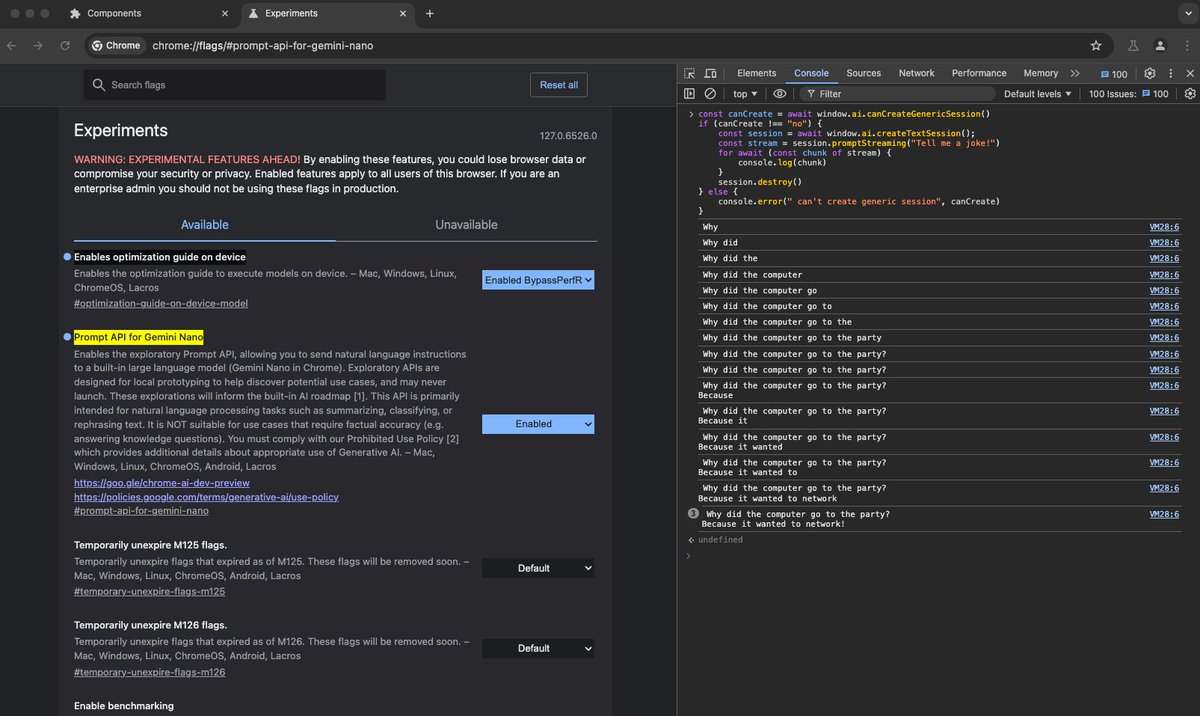This screenshot has width=1200, height=716.
Task: Open the Enabled BypassPerfR dropdown
Action: [538, 280]
